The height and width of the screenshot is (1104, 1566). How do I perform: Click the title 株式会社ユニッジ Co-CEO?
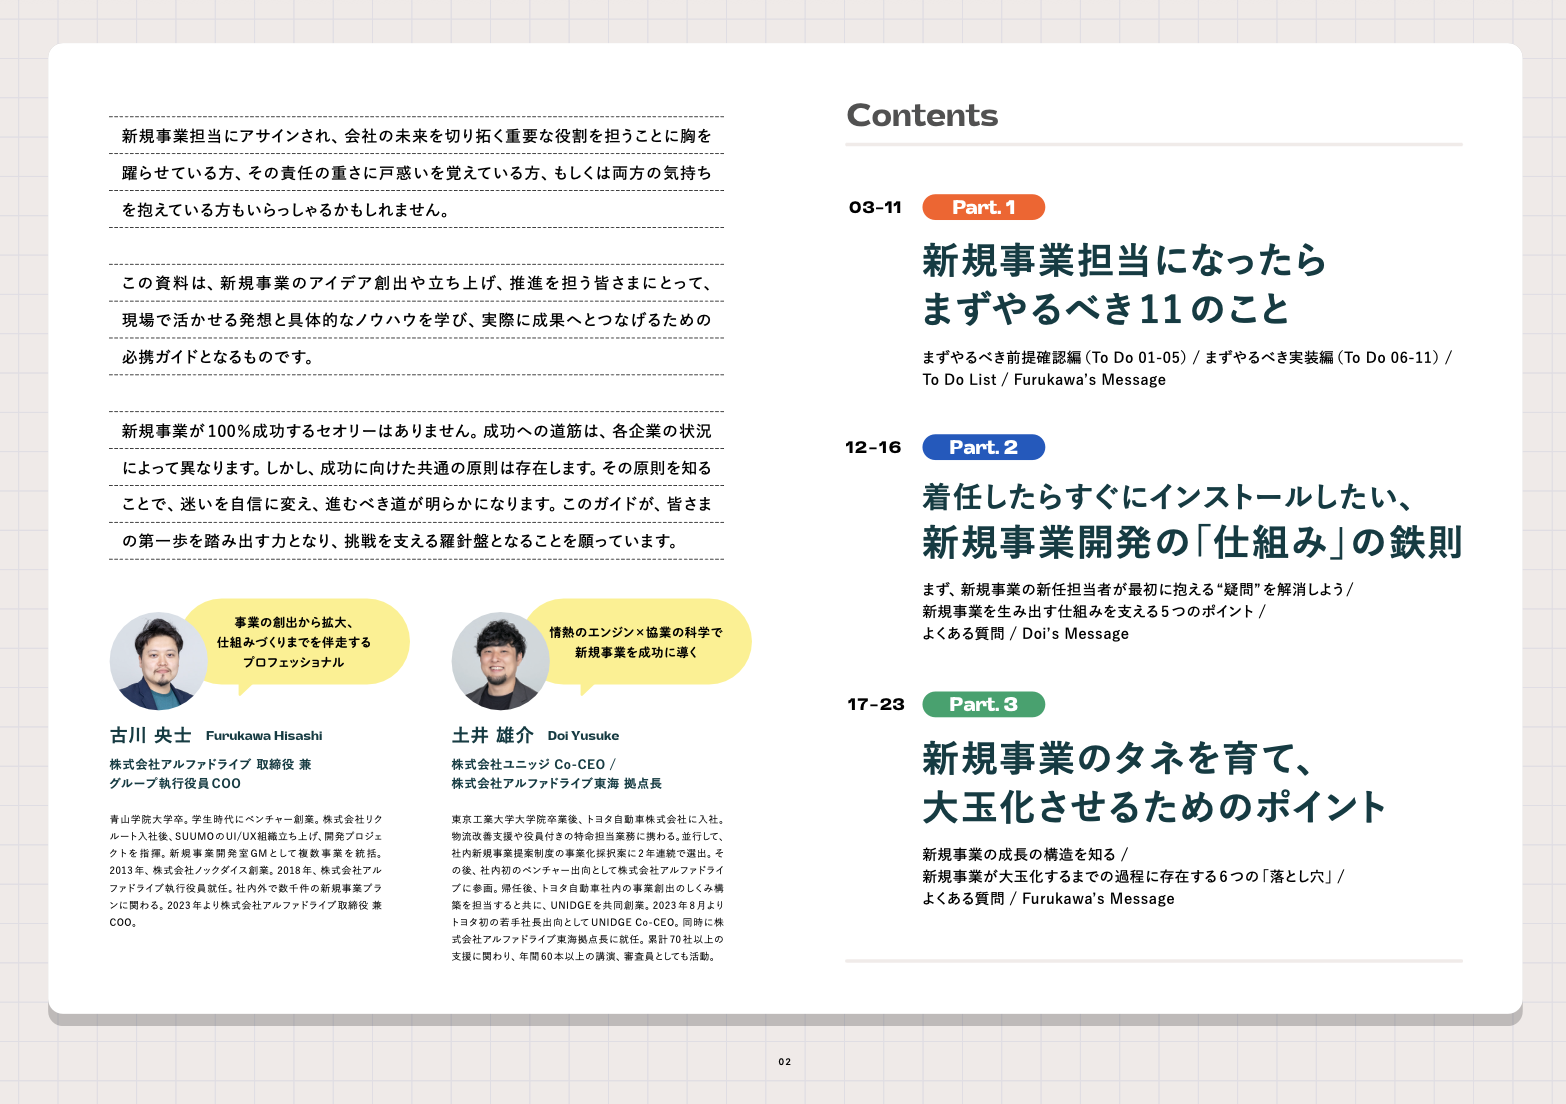(x=534, y=764)
